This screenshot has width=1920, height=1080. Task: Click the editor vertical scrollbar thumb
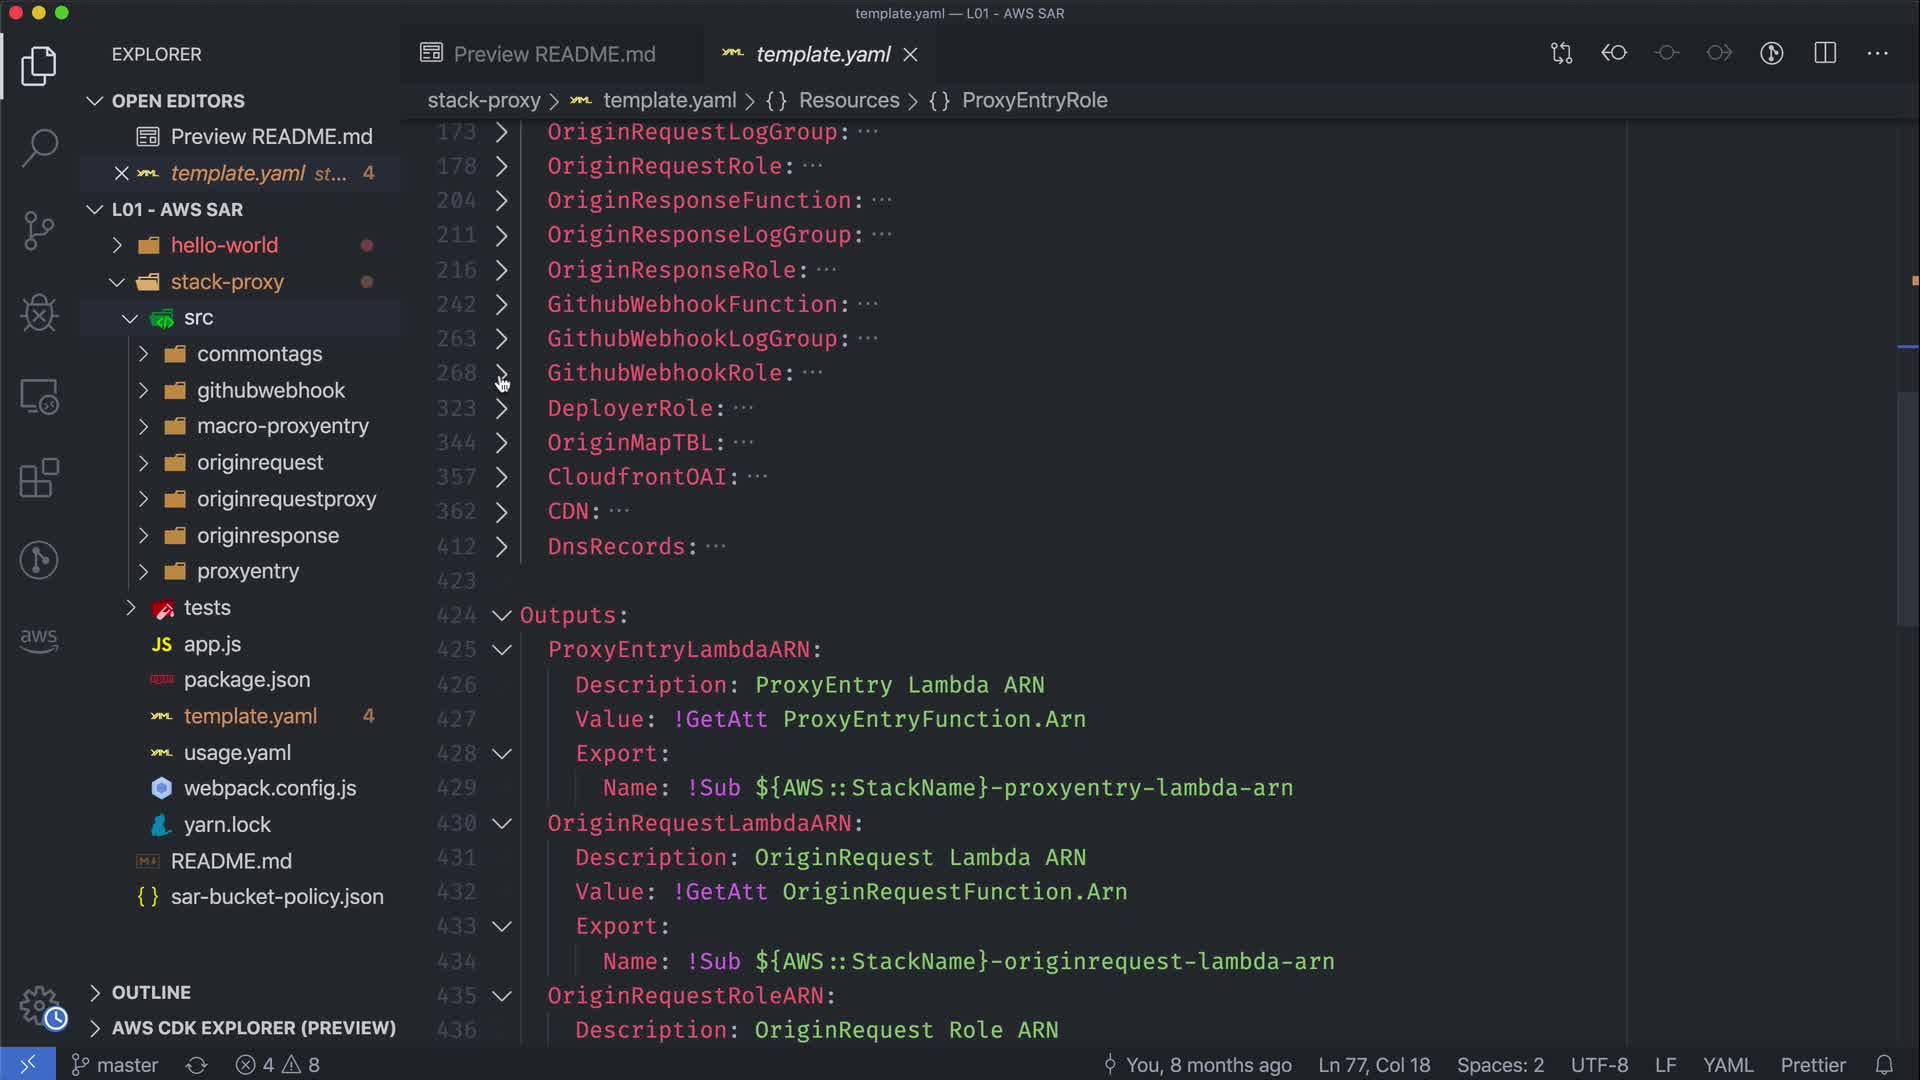[1907, 510]
